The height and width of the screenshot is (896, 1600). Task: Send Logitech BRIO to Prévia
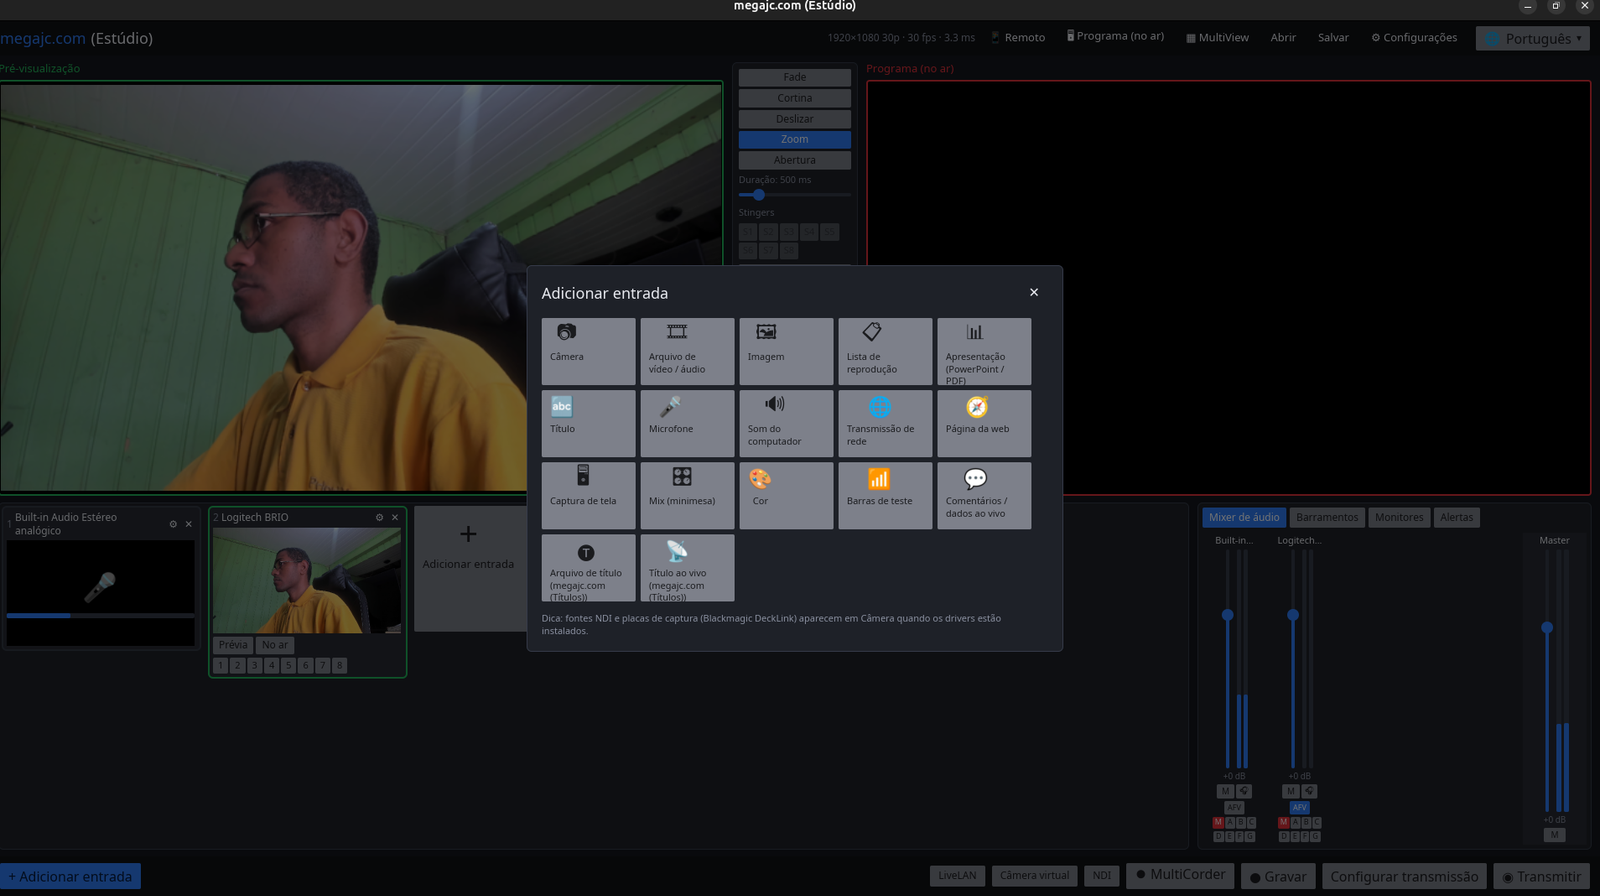pos(233,645)
